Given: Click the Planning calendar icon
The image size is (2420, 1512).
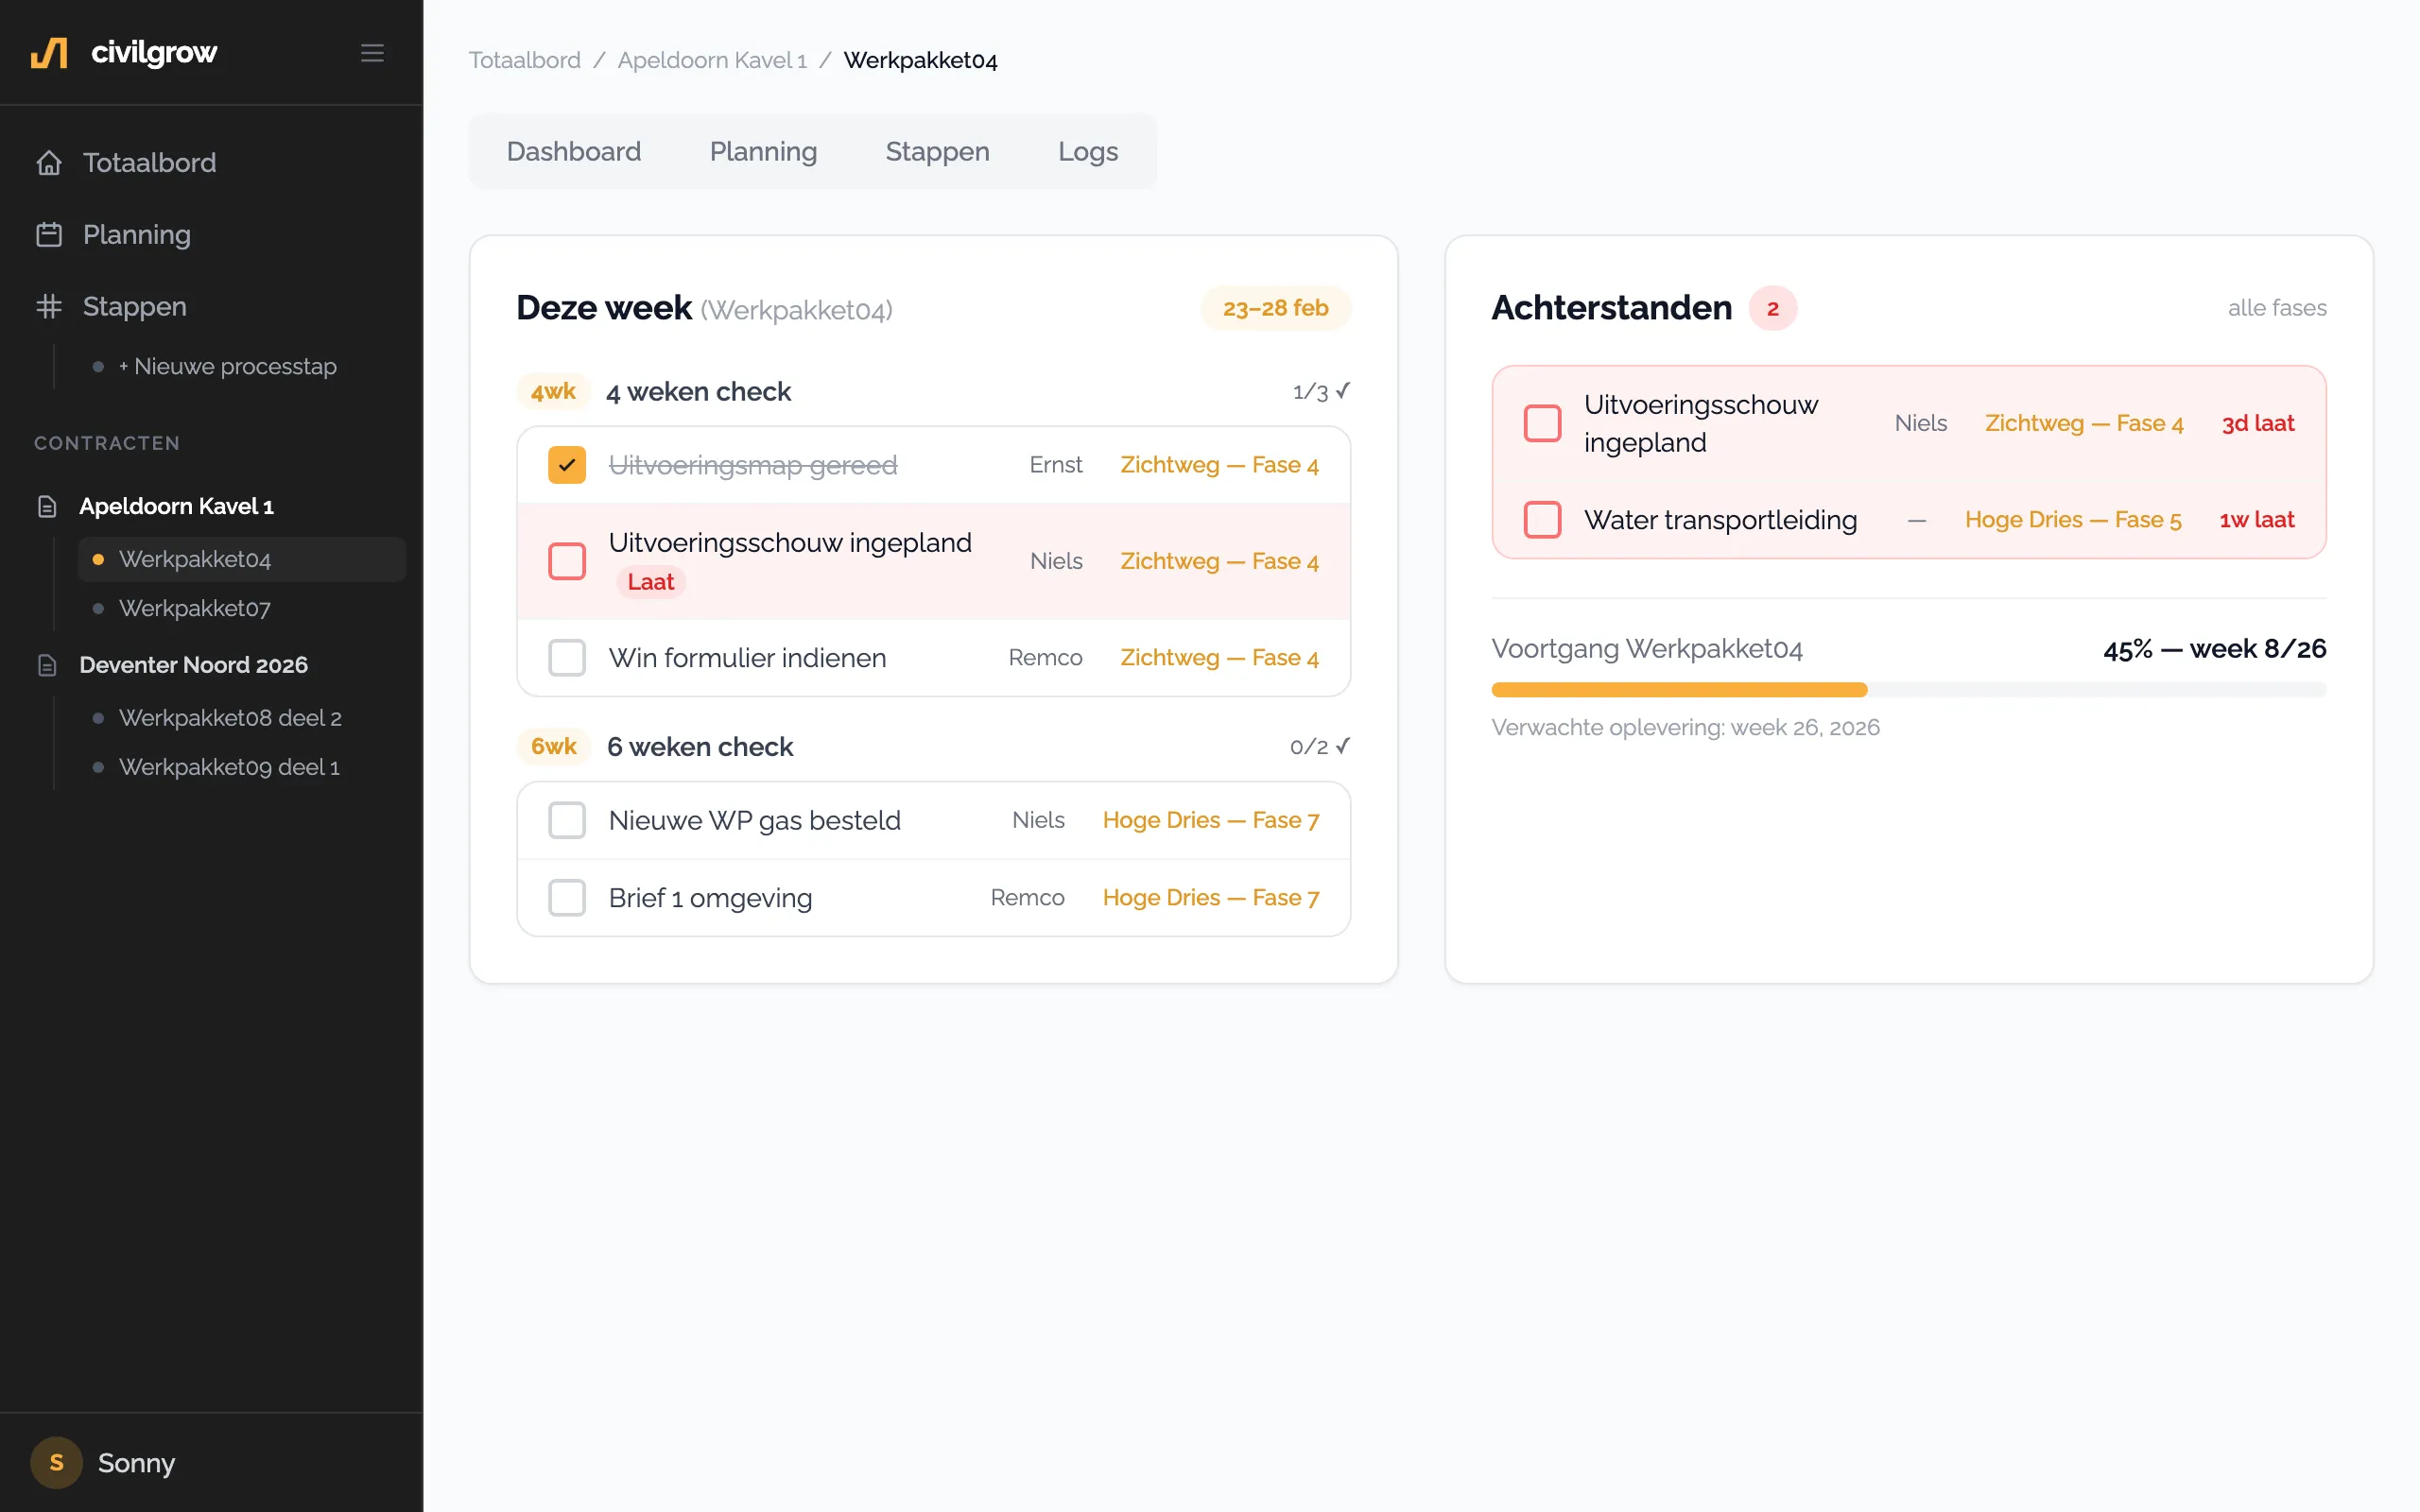Looking at the screenshot, I should click(49, 234).
